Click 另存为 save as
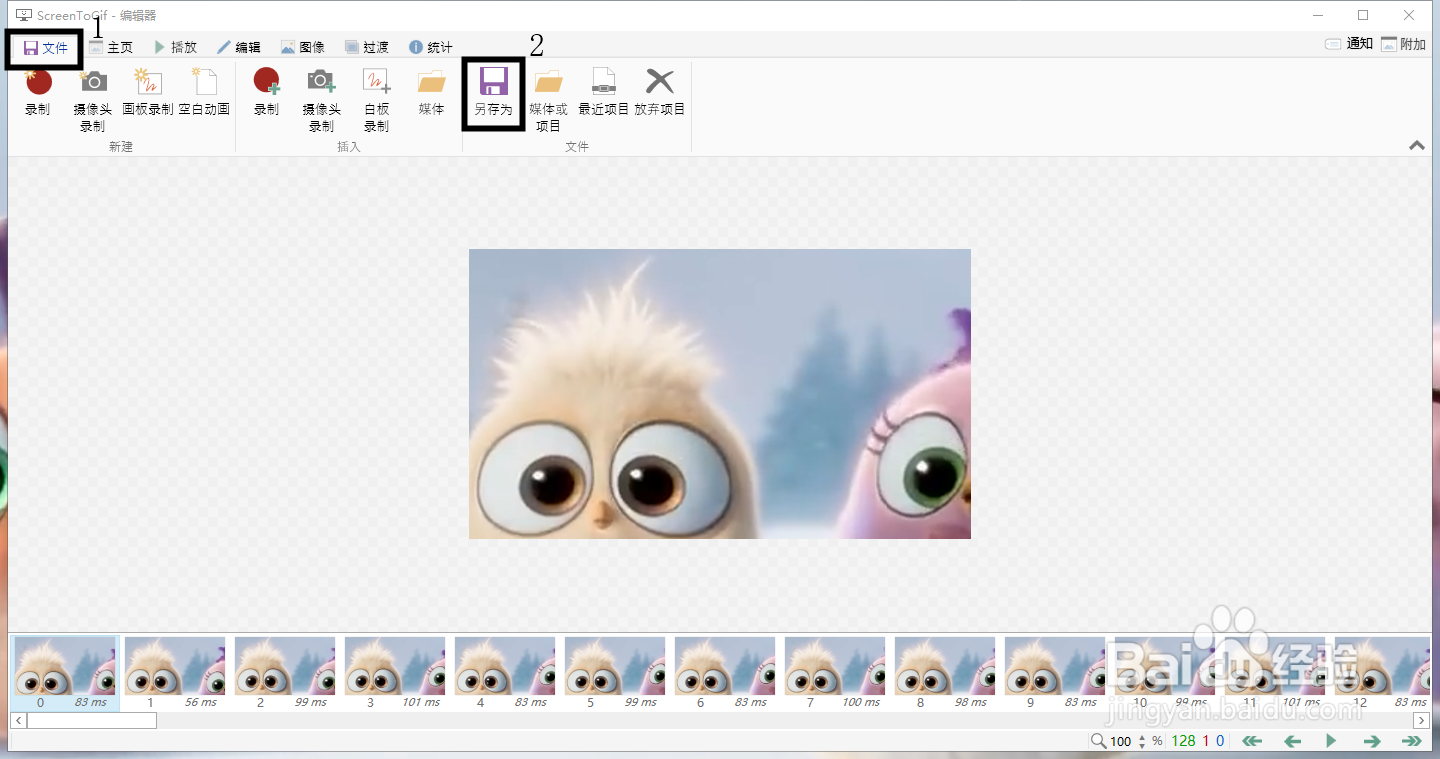This screenshot has width=1440, height=759. click(493, 93)
